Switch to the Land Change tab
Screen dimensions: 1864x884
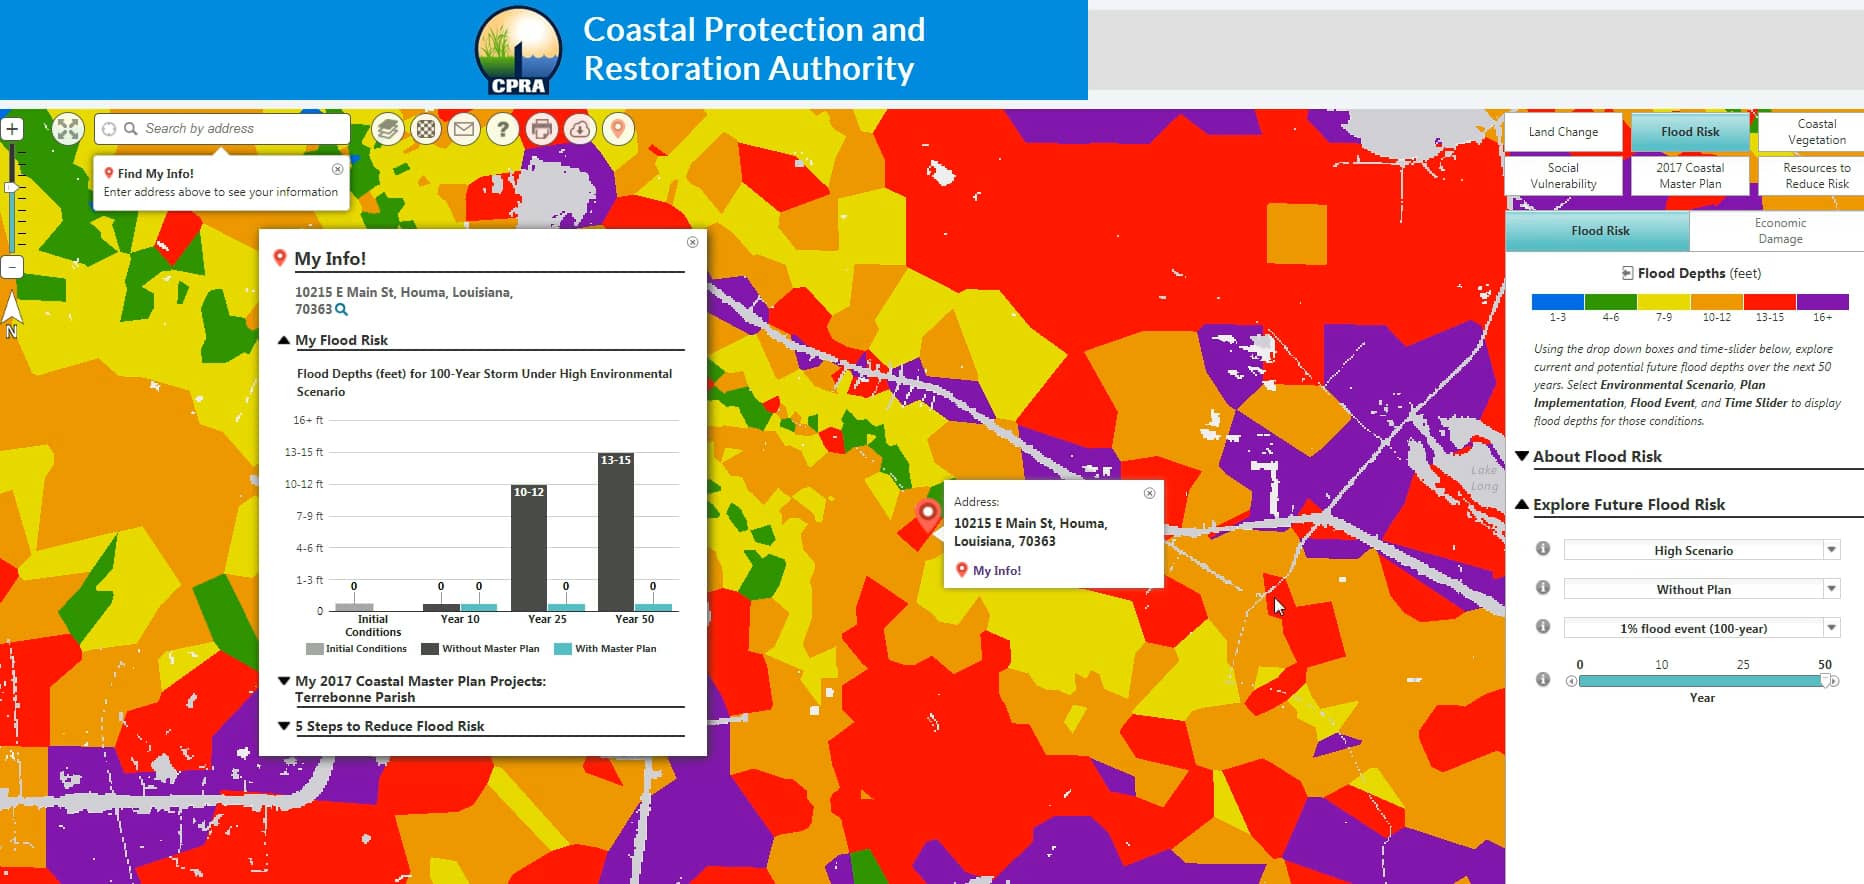[x=1563, y=132]
